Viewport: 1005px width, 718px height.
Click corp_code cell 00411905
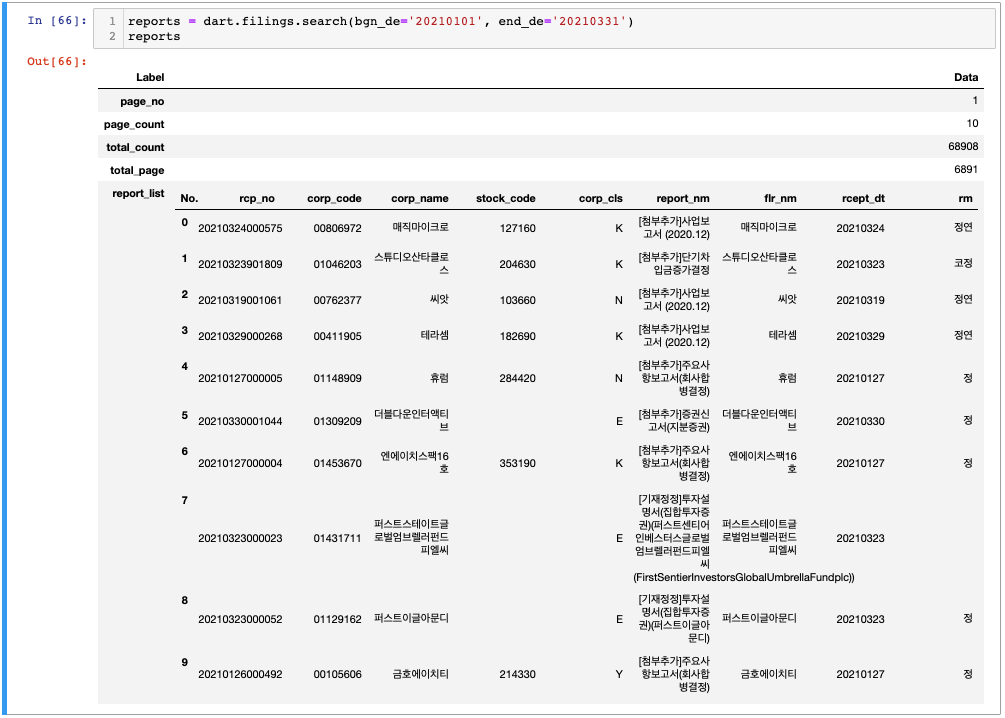click(337, 336)
